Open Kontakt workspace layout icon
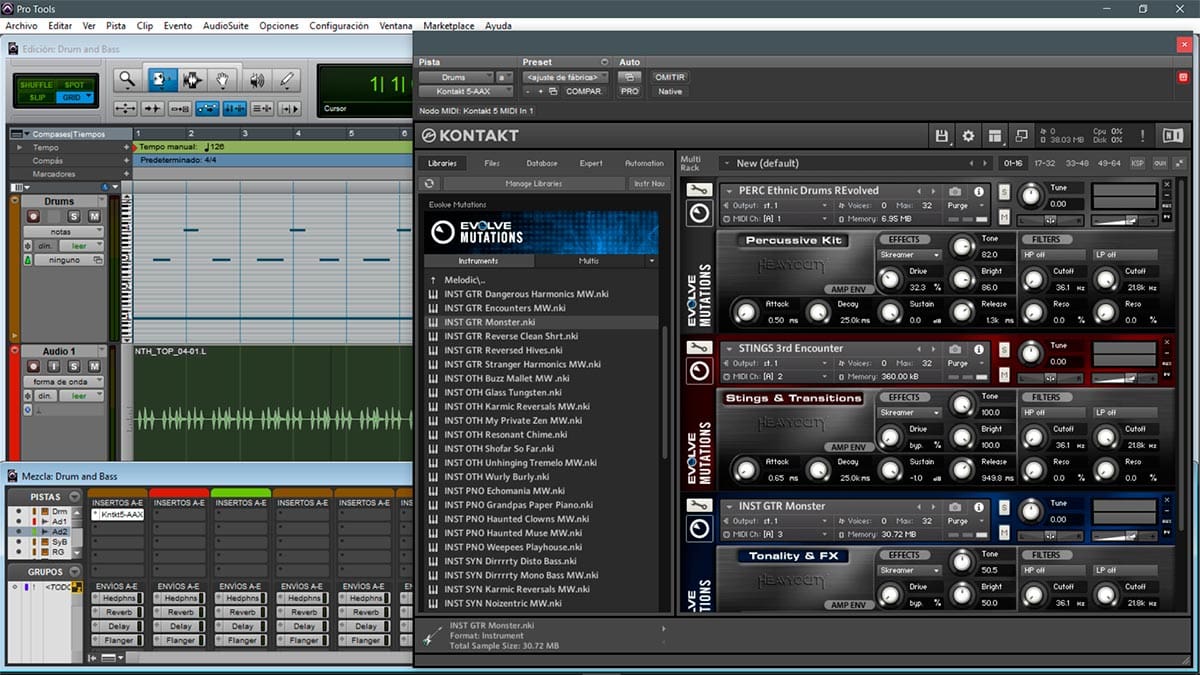The width and height of the screenshot is (1200, 675). [x=995, y=136]
